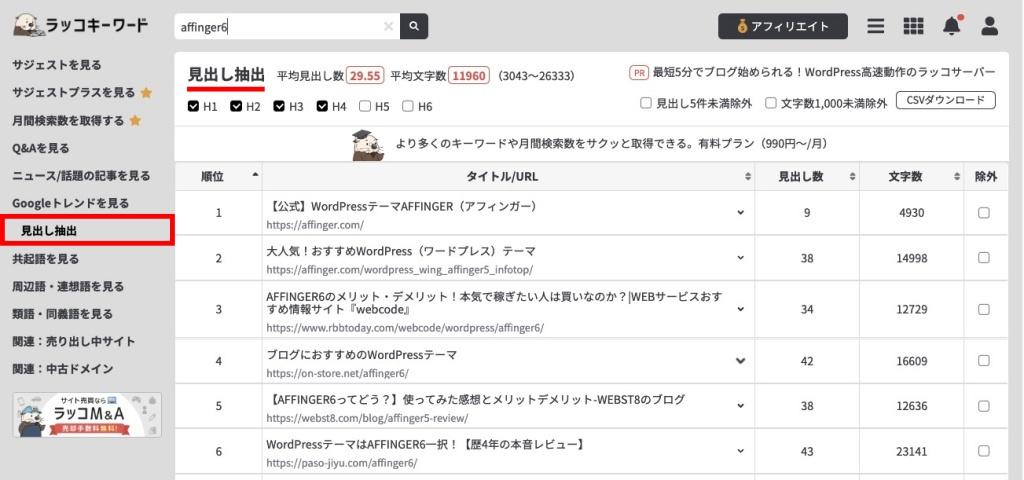Expand the row 2 headings chevron
The height and width of the screenshot is (480, 1024).
pos(741,258)
